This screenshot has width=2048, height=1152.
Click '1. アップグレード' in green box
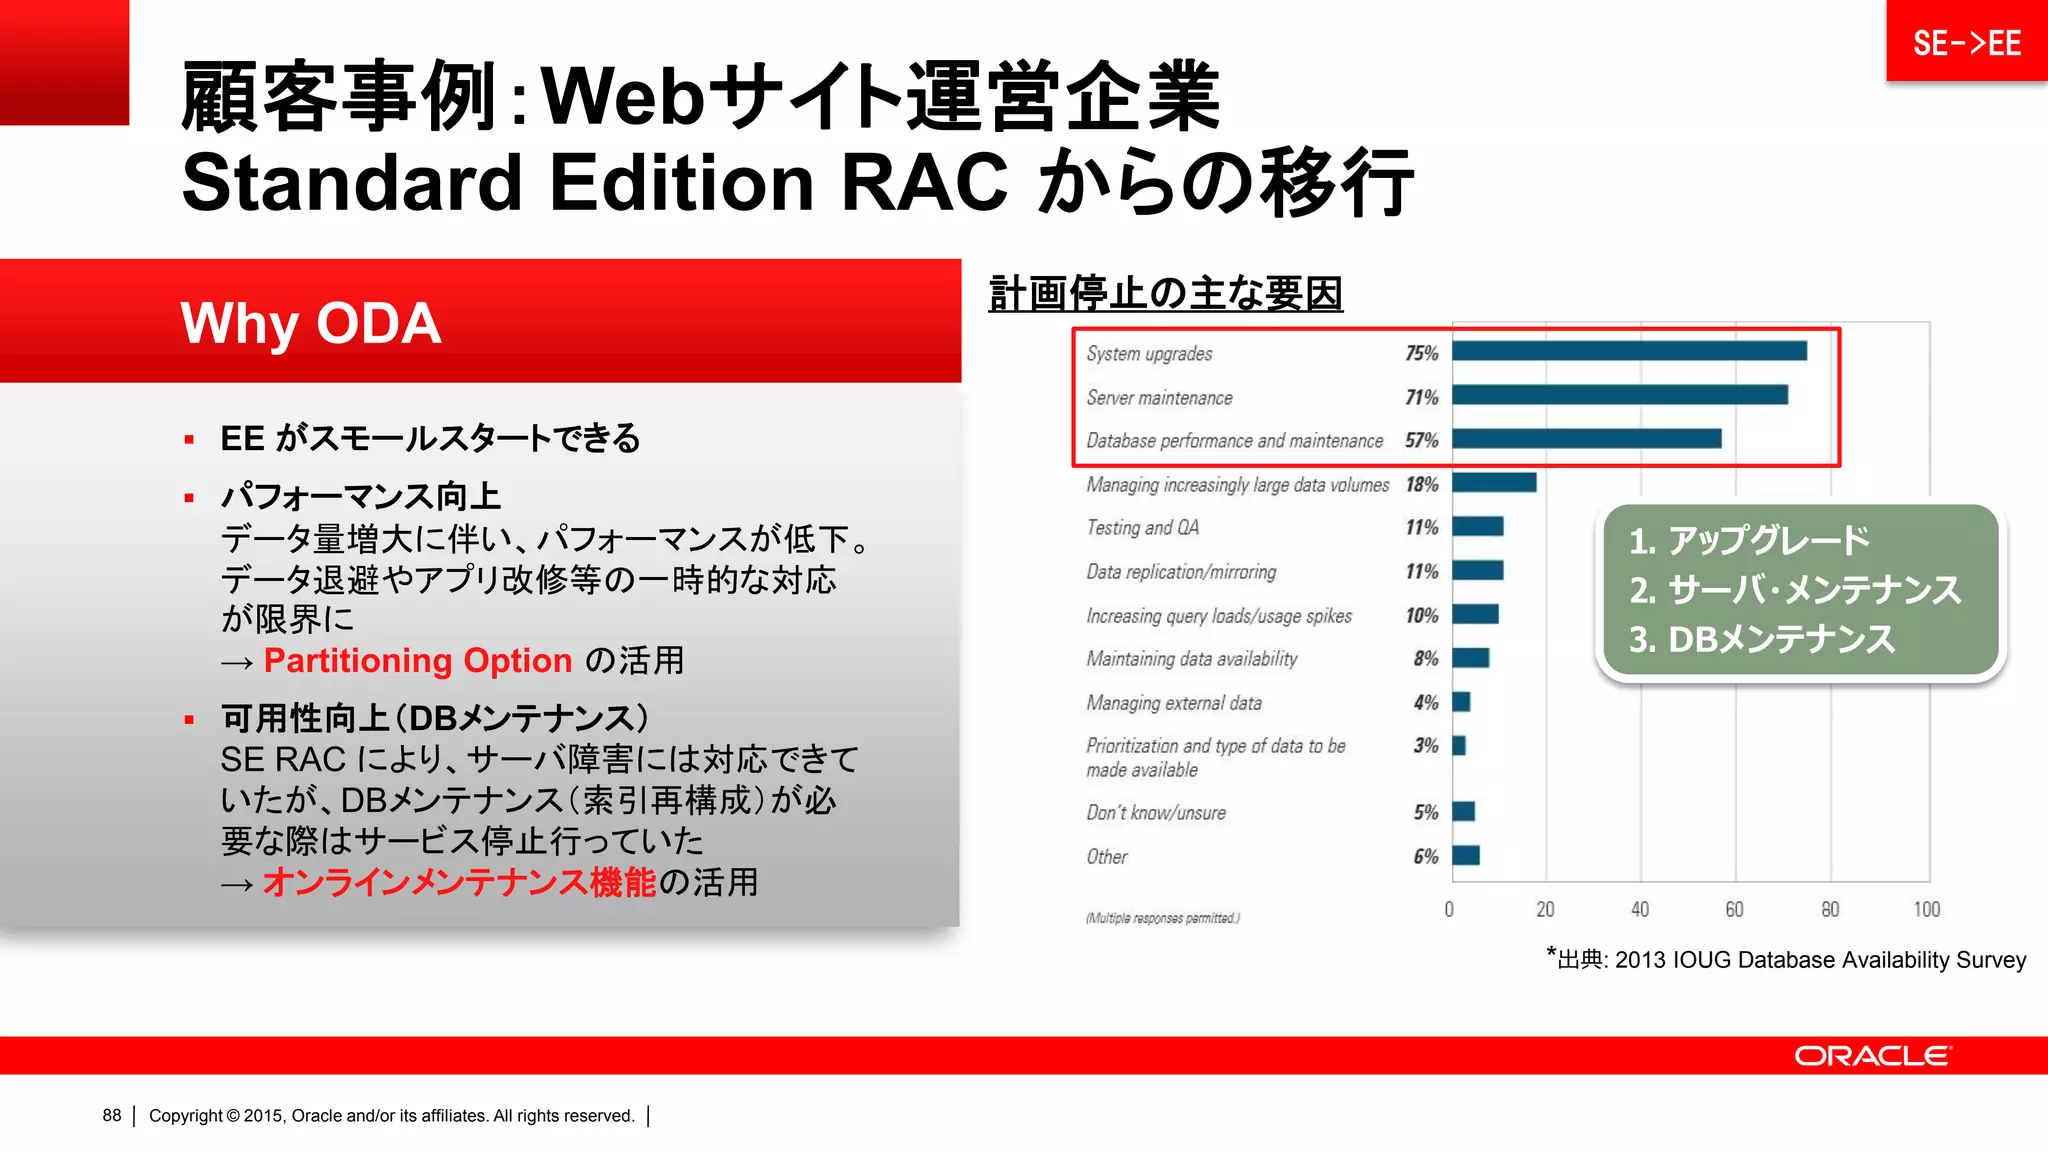click(1749, 540)
